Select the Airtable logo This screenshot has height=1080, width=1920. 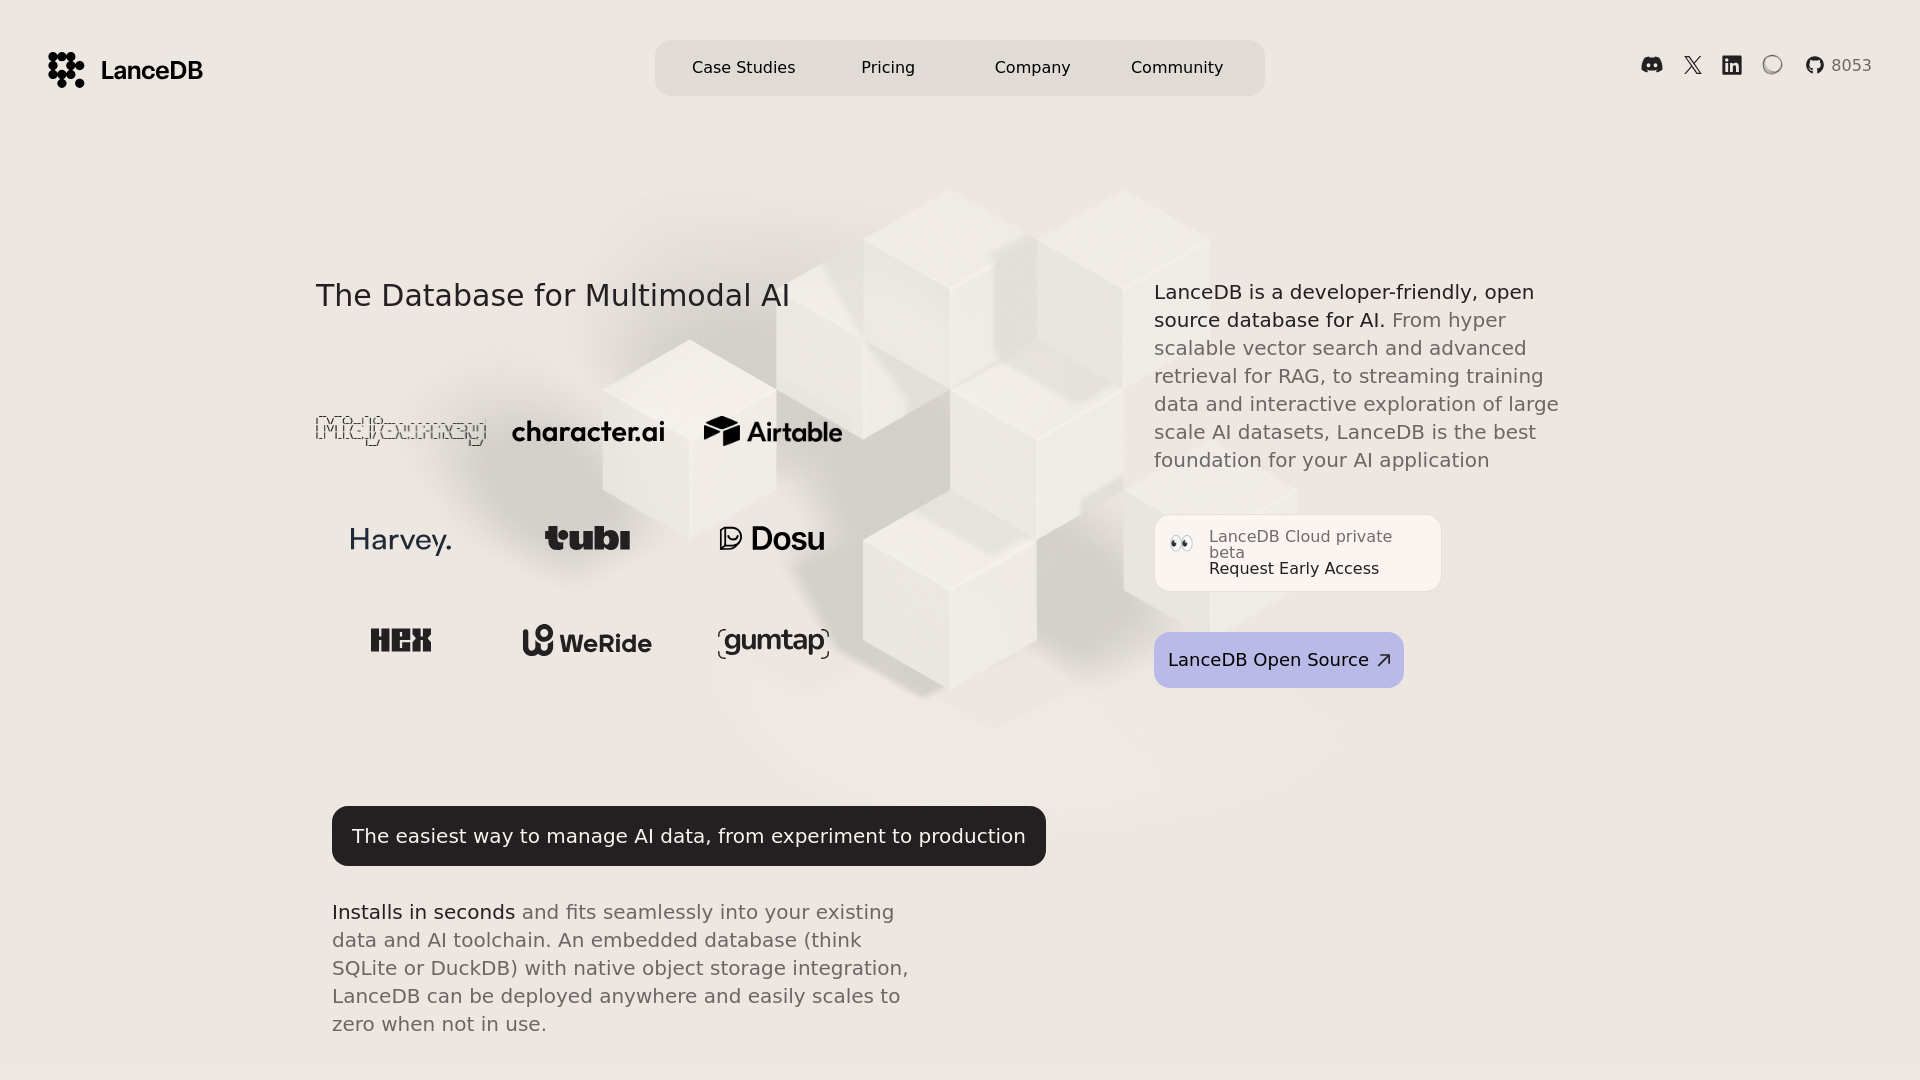pyautogui.click(x=772, y=431)
